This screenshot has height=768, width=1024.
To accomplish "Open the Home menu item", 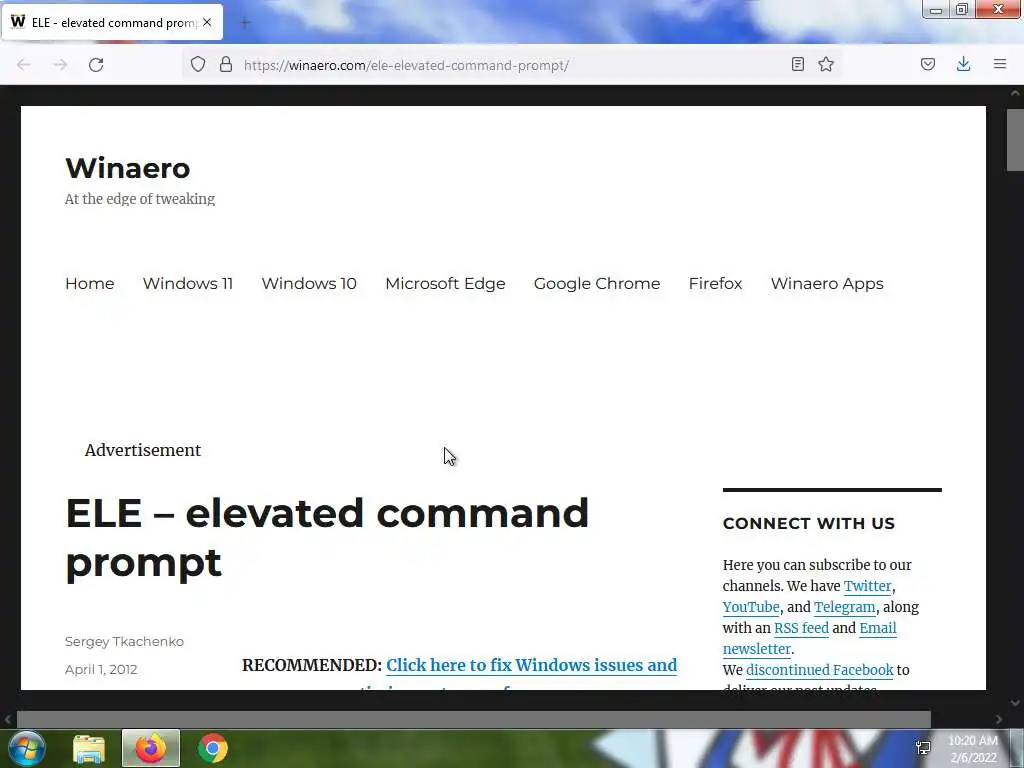I will (89, 283).
